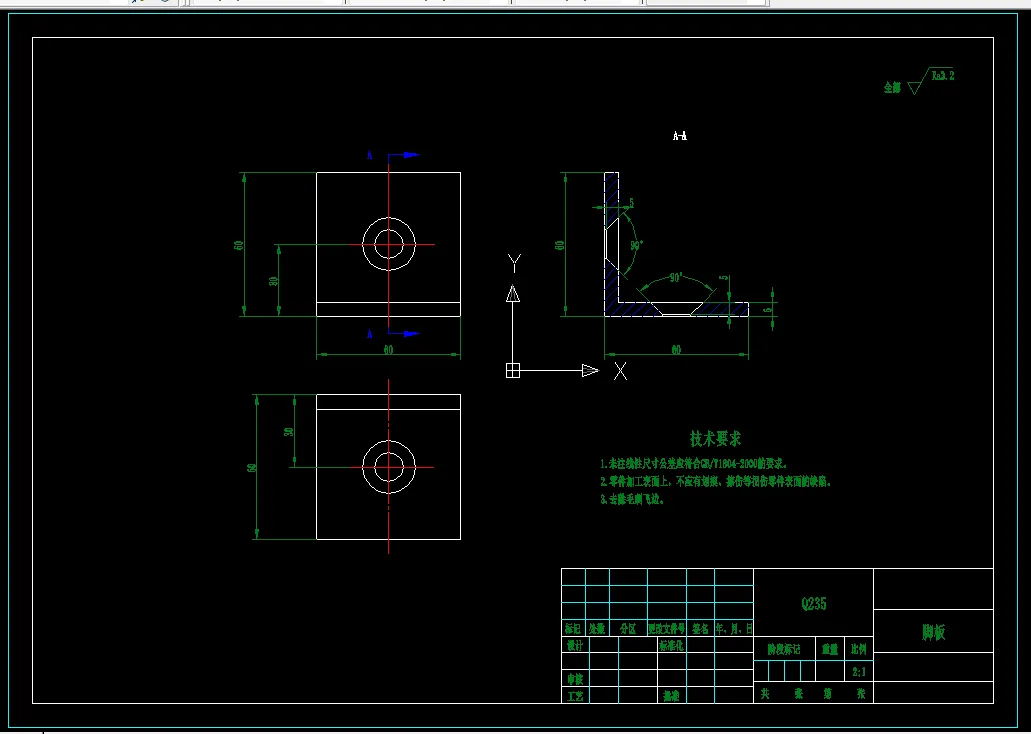Viewport: 1031px width, 734px height.
Task: Select the 比例 title block cell
Action: (x=859, y=650)
